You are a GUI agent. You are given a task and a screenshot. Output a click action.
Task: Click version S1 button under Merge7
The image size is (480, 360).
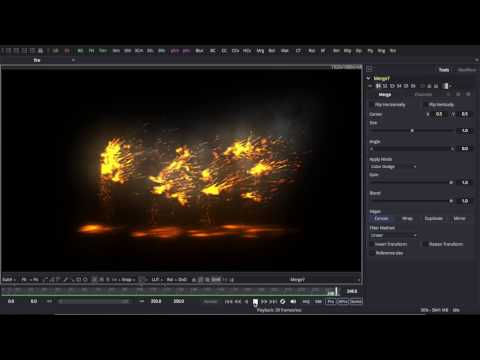coord(378,86)
